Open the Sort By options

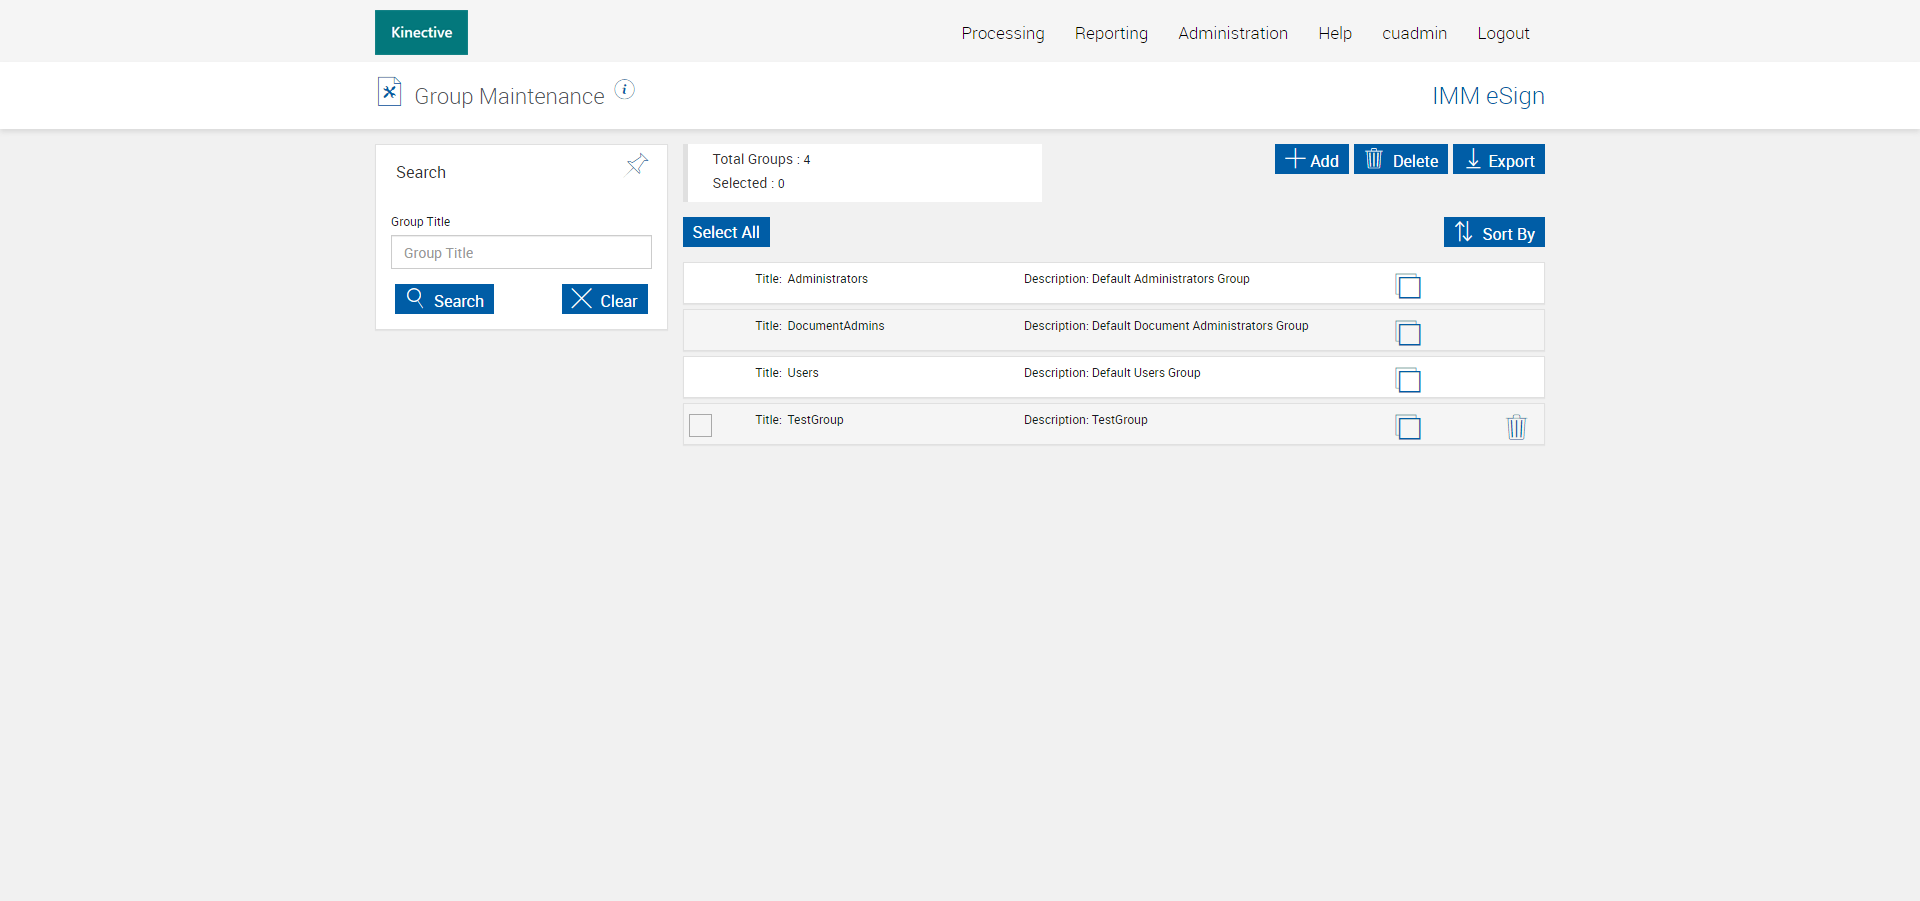pyautogui.click(x=1494, y=232)
